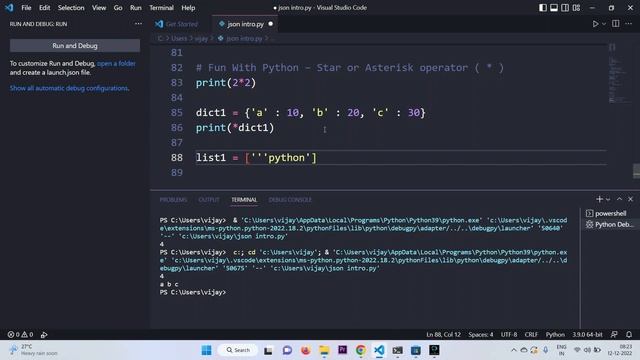Open Task View taskbar icon
Viewport: 640px width, 360px height.
[268, 350]
